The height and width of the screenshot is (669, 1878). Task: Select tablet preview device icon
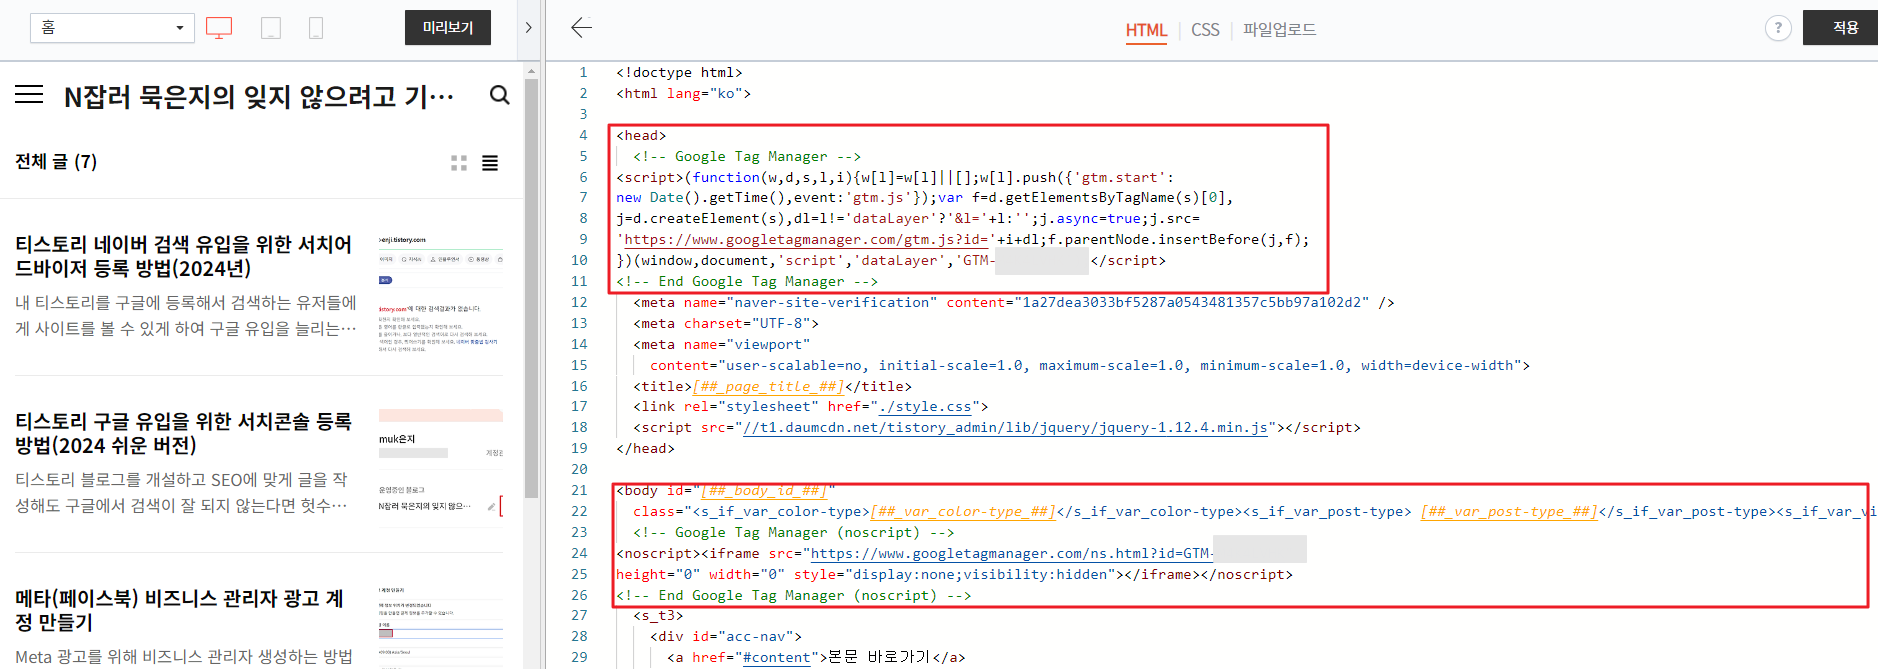point(271,28)
